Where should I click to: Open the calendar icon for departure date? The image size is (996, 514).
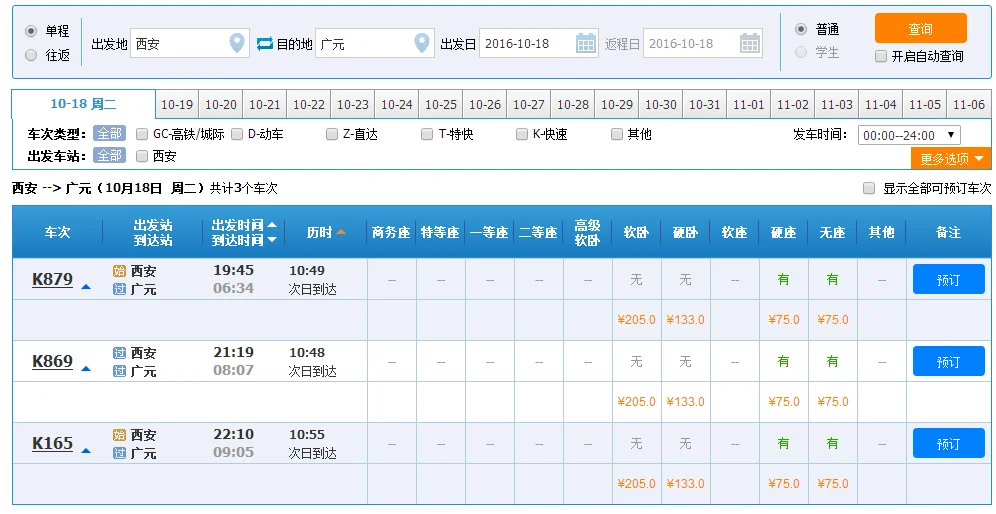point(586,43)
